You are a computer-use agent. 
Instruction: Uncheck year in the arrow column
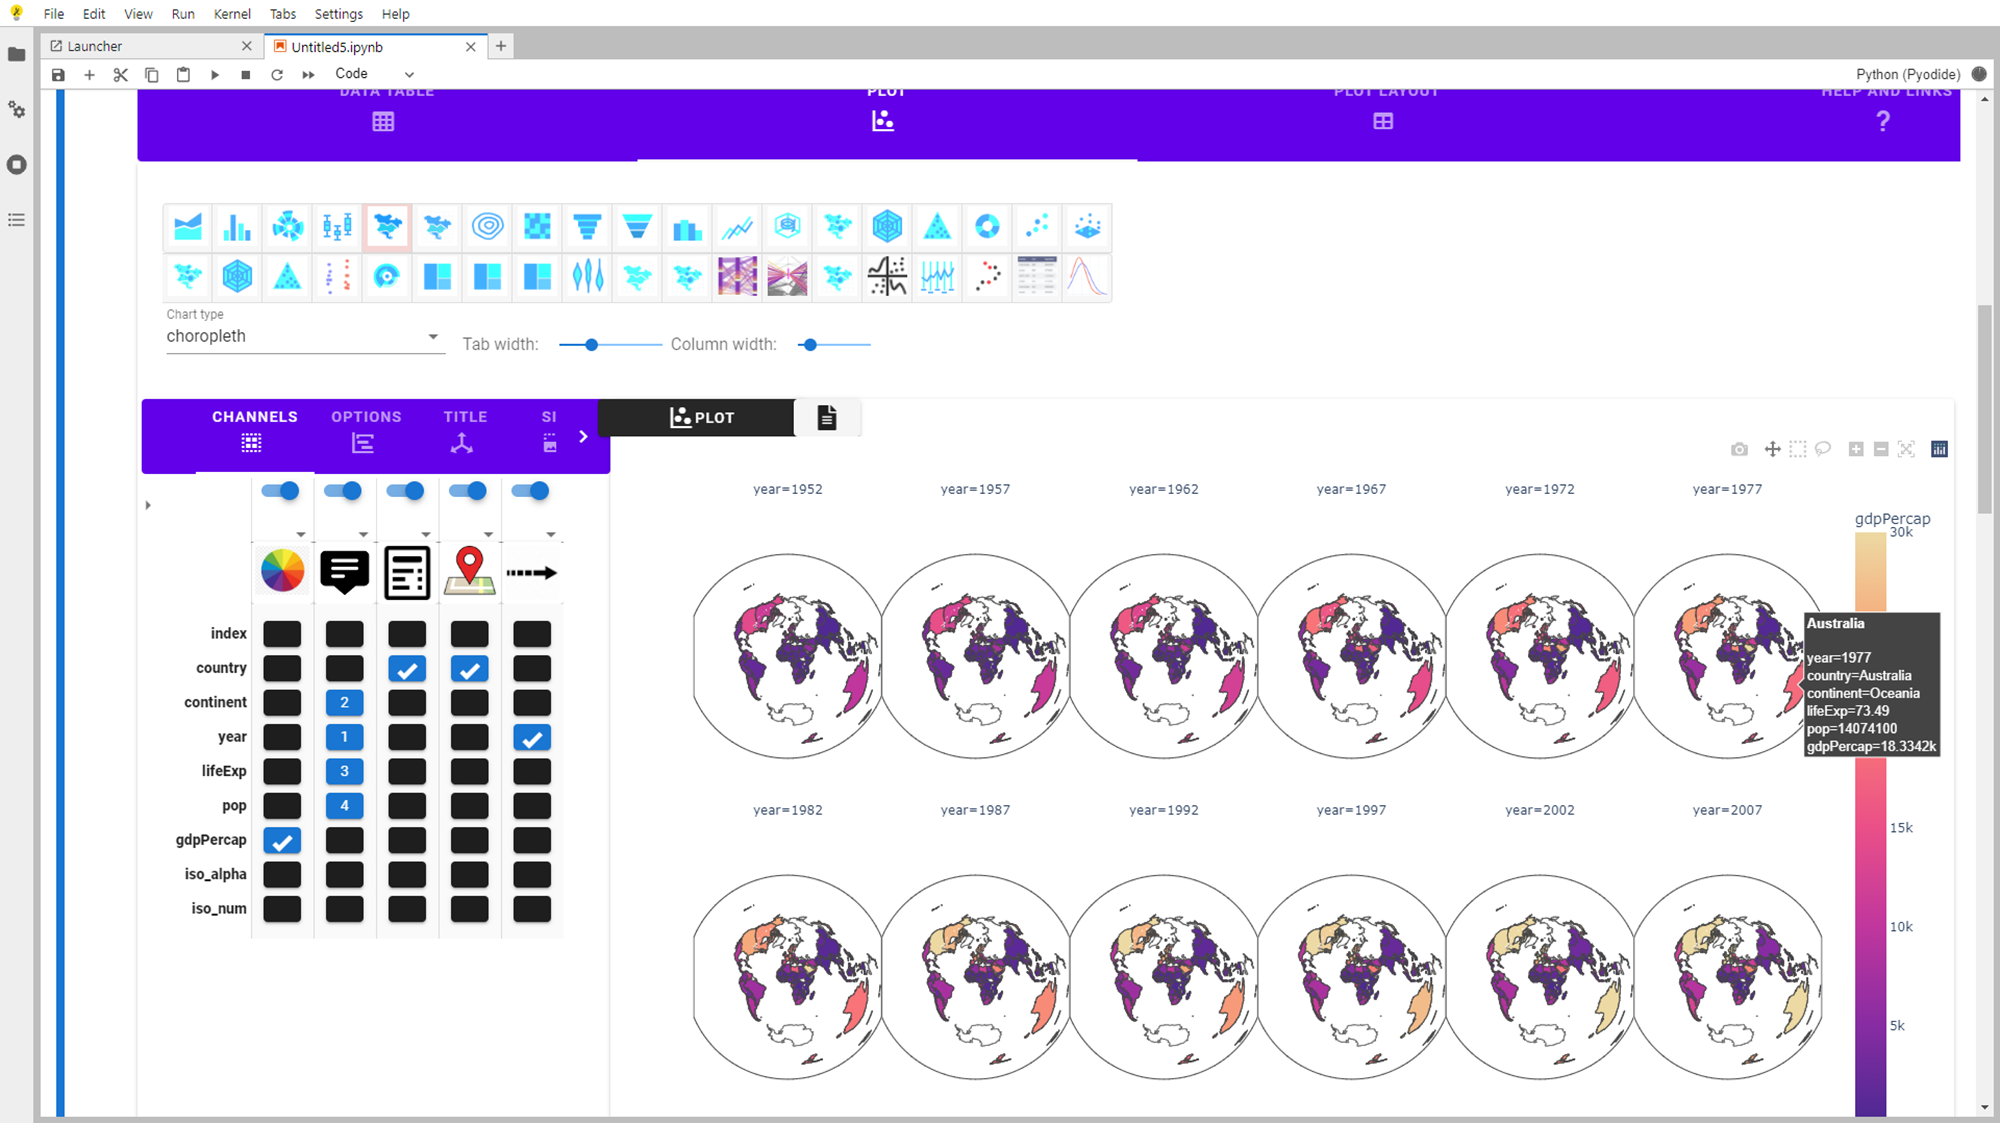532,738
